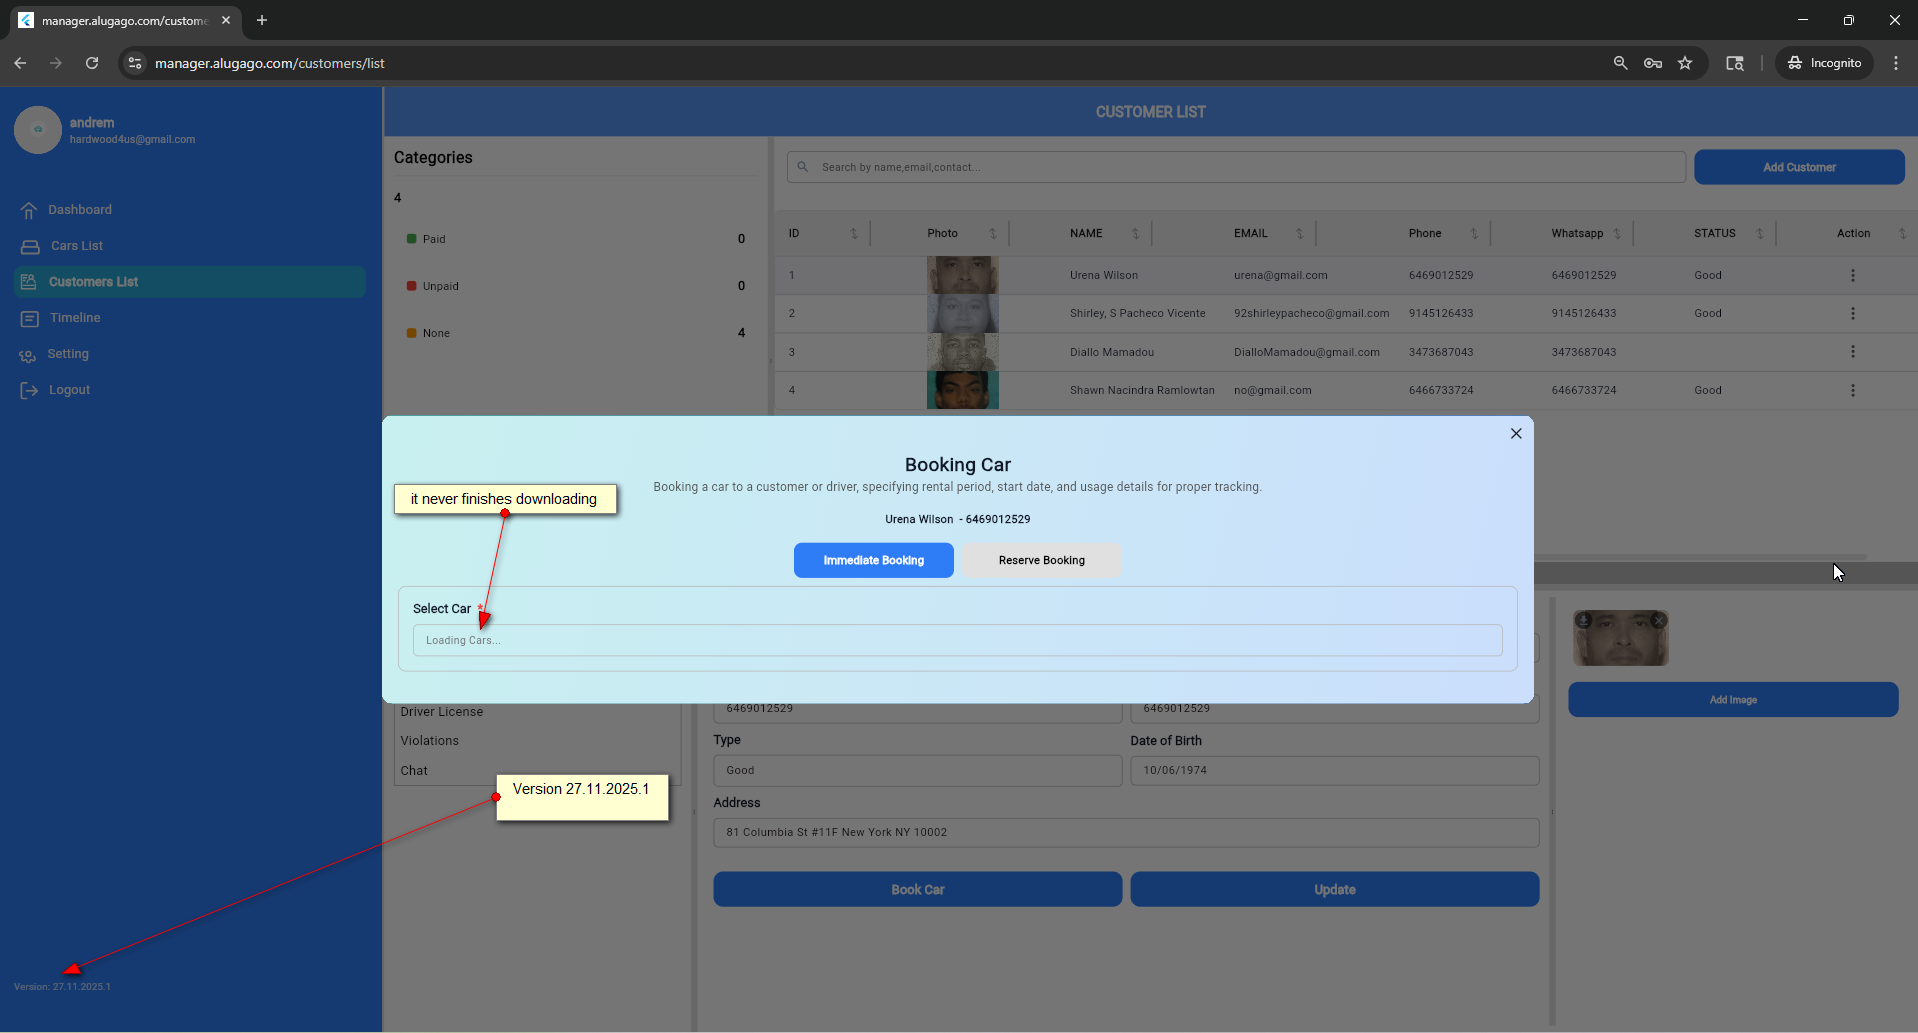Viewport: 1918px width, 1033px height.
Task: Click the Setting gear icon
Action: 28,355
